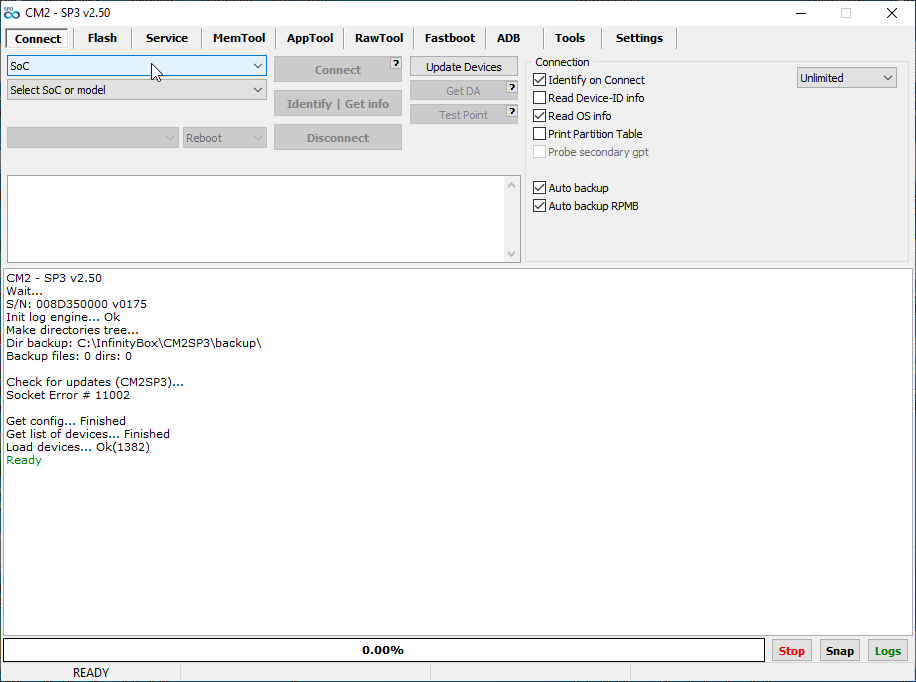Click the help icon beside Test Point
916x682 pixels.
pos(512,111)
